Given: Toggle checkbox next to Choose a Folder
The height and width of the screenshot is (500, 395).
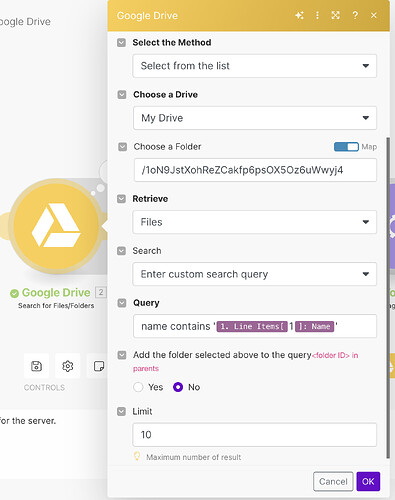Looking at the screenshot, I should tap(122, 147).
